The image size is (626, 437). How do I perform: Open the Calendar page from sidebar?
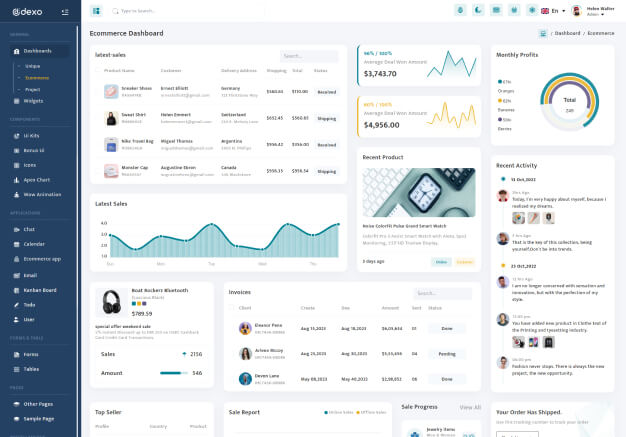point(34,243)
